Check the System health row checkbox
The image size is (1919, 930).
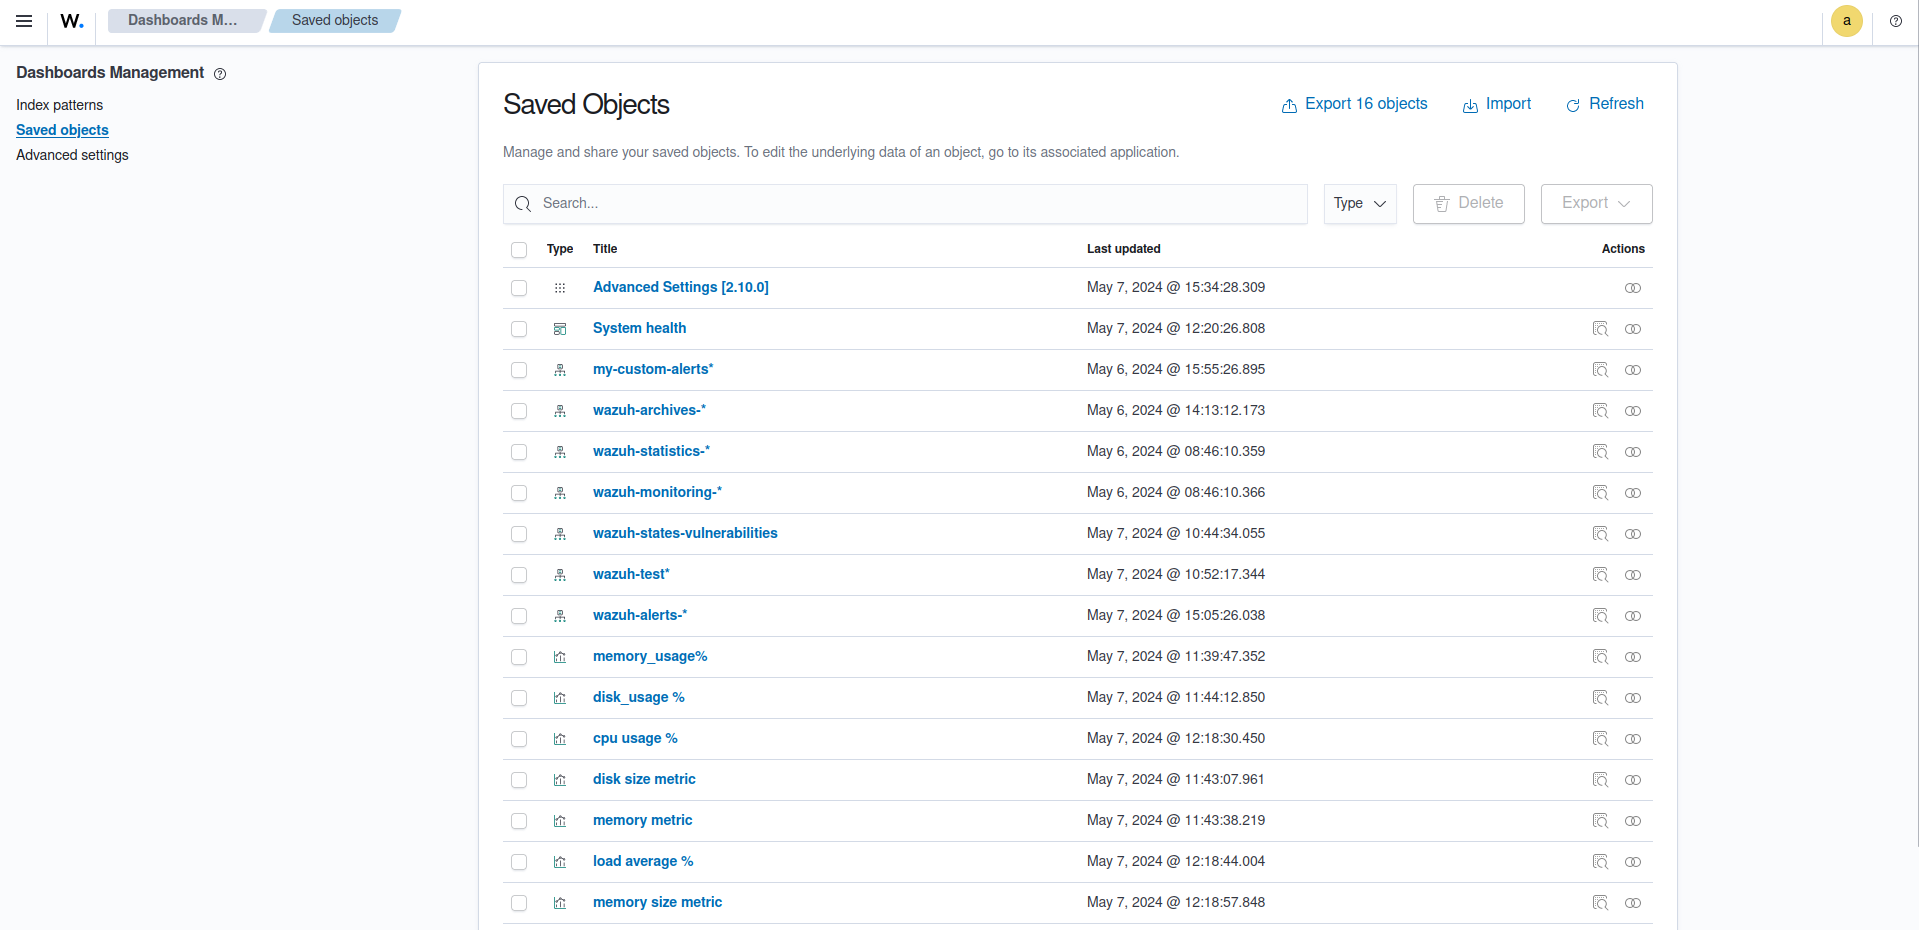tap(519, 329)
